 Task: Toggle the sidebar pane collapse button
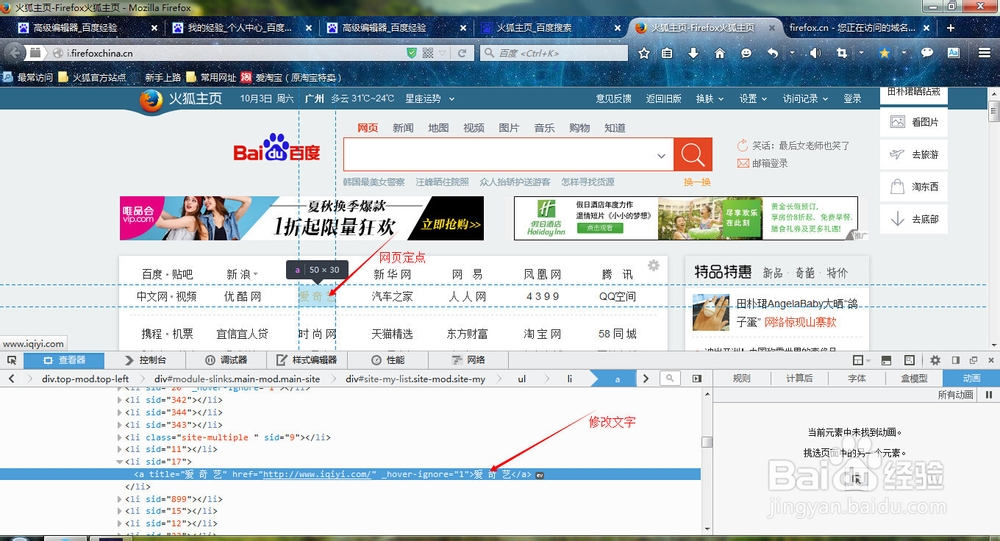(x=697, y=378)
